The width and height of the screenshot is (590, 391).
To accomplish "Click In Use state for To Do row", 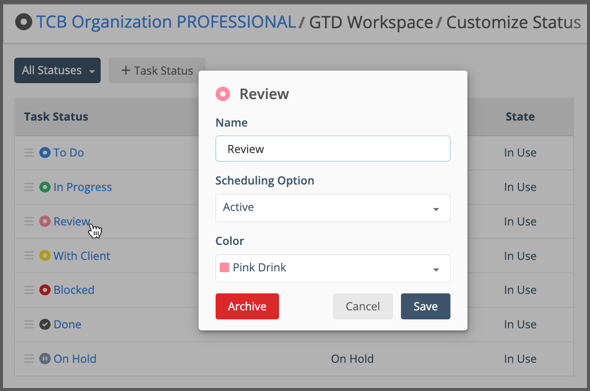I will coord(520,153).
